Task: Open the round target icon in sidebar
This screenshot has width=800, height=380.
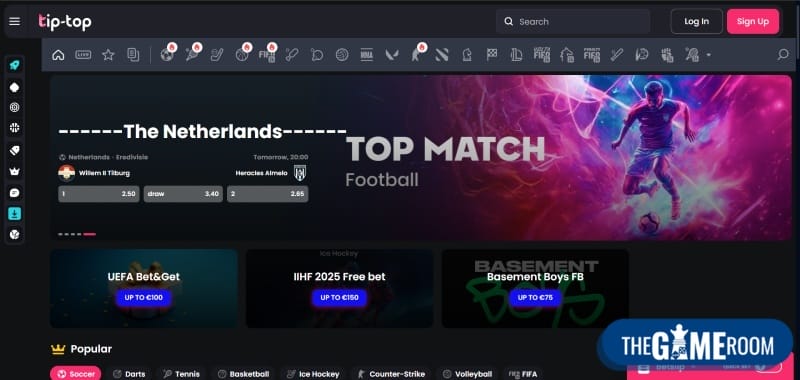Action: [x=15, y=107]
